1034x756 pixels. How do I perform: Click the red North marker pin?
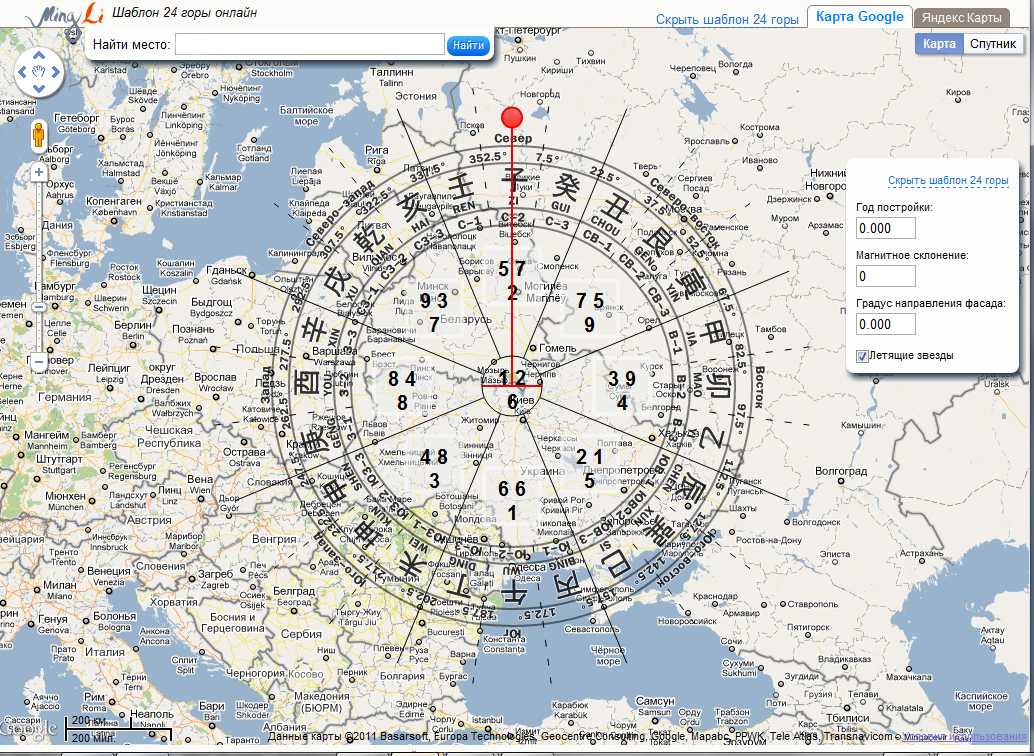pos(512,117)
